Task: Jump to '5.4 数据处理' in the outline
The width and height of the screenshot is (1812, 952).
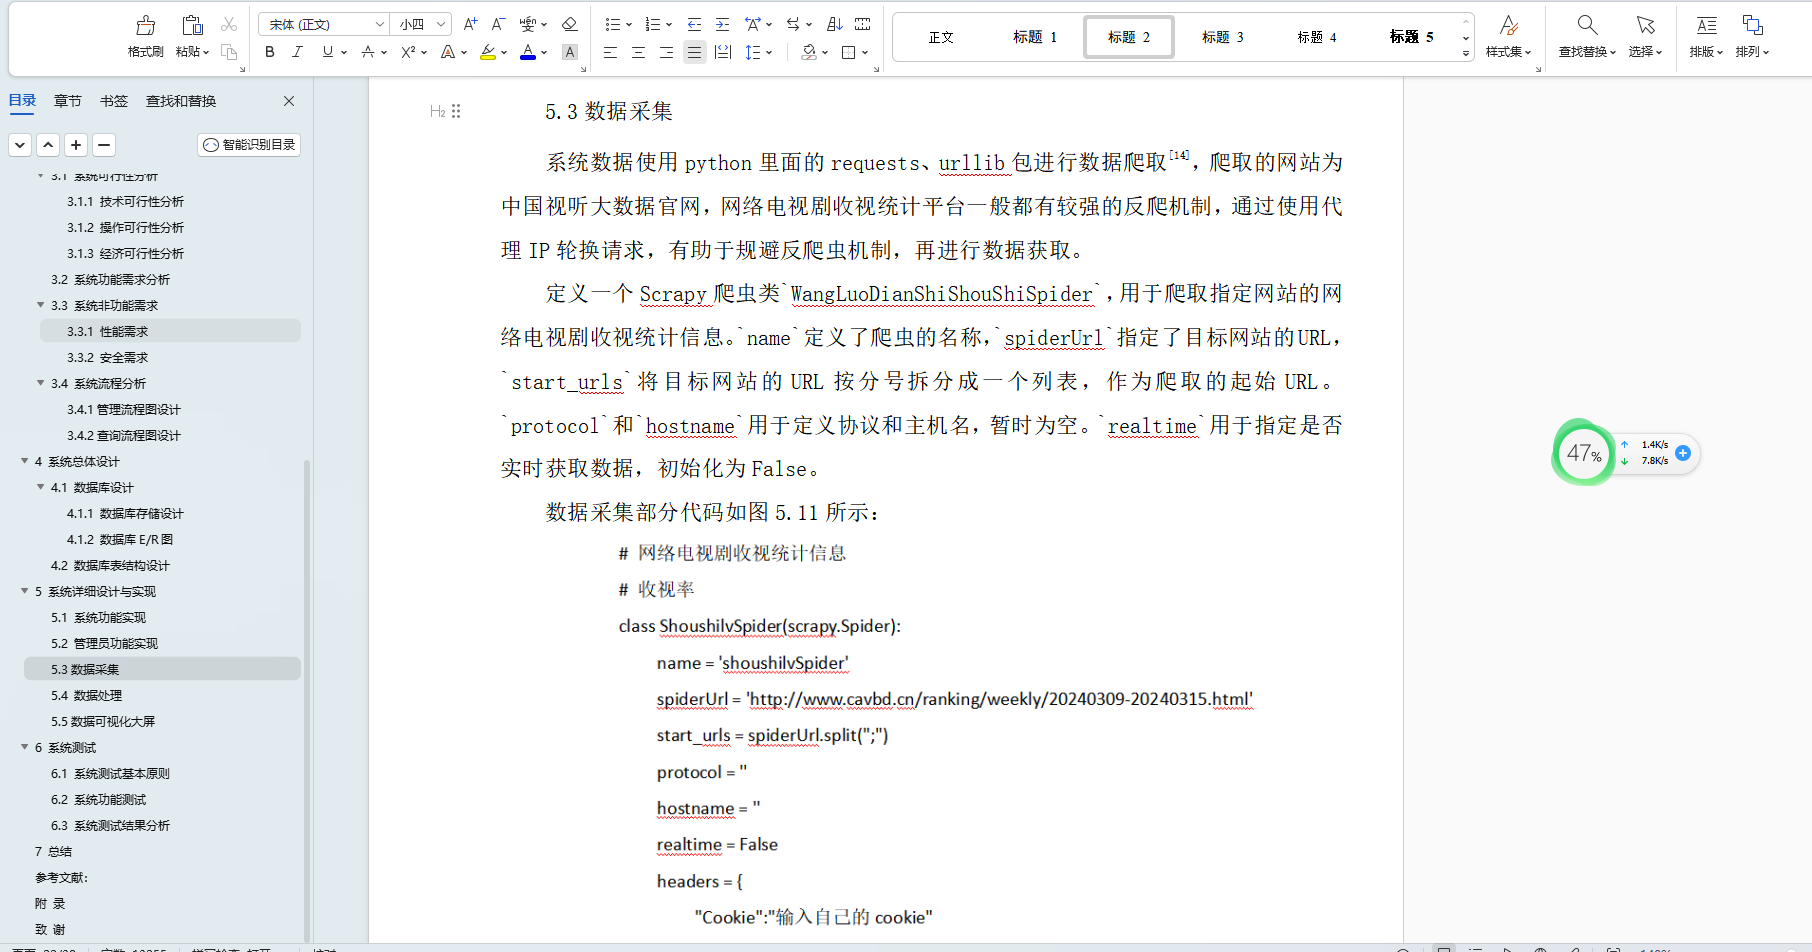Action: pos(86,695)
